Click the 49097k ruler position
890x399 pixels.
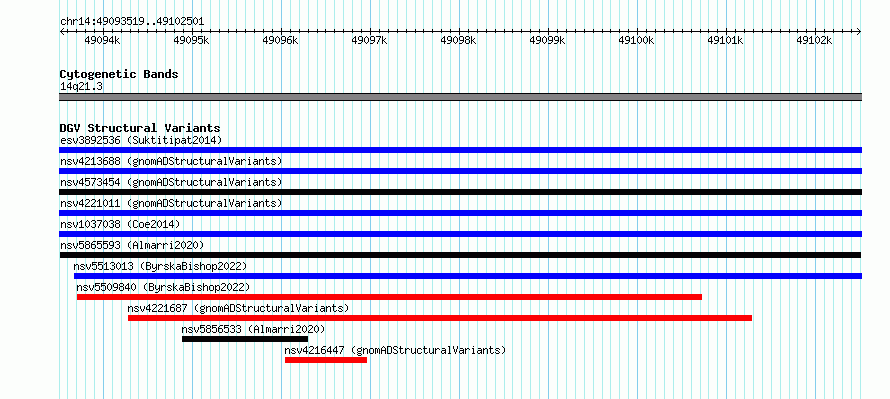pos(370,40)
